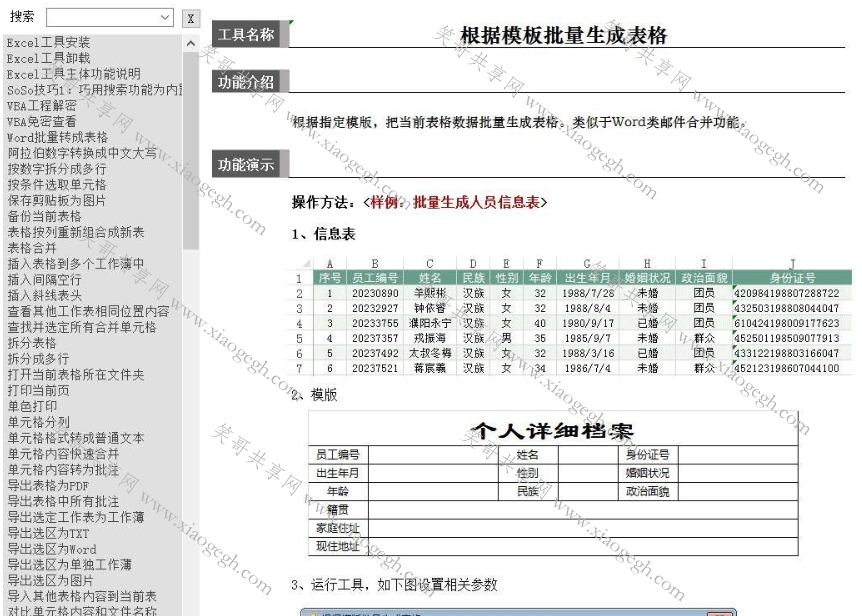Click the '功能演示' section header
The image size is (862, 616).
[250, 164]
